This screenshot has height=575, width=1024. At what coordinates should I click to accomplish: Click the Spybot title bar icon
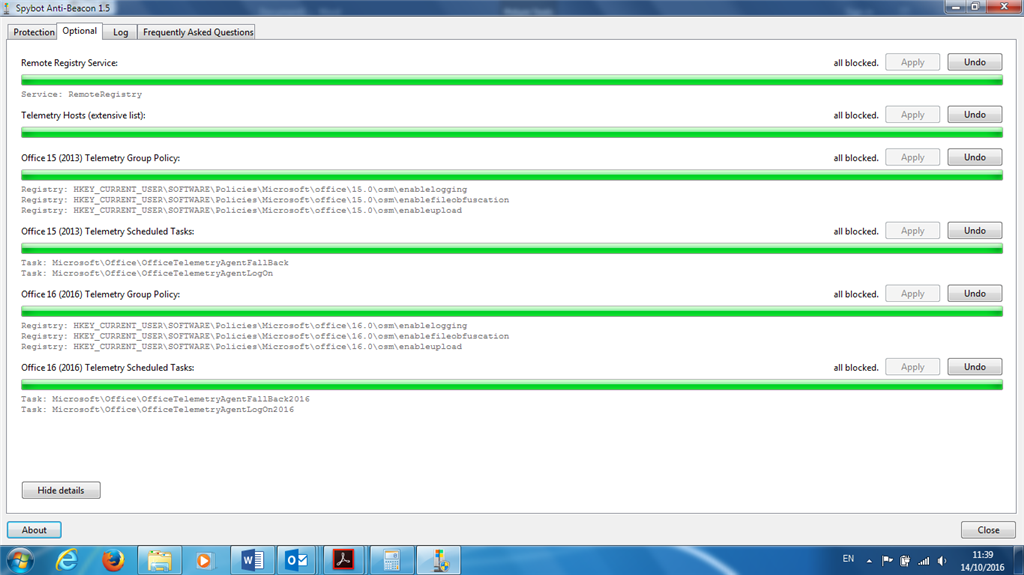coord(6,8)
